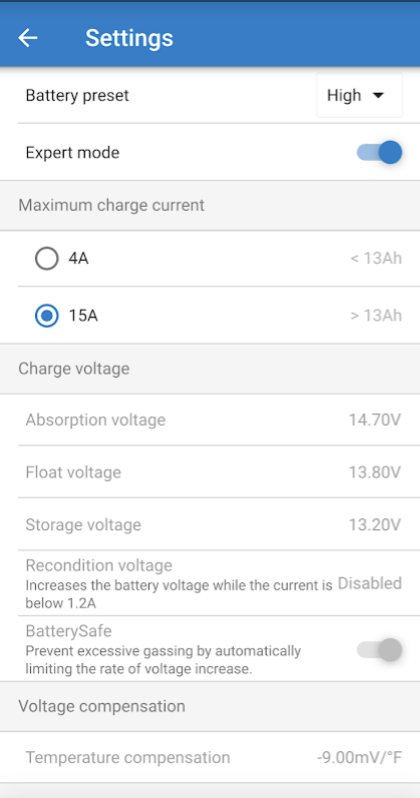The image size is (420, 798).
Task: Disable the Expert mode switch
Action: pyautogui.click(x=379, y=152)
